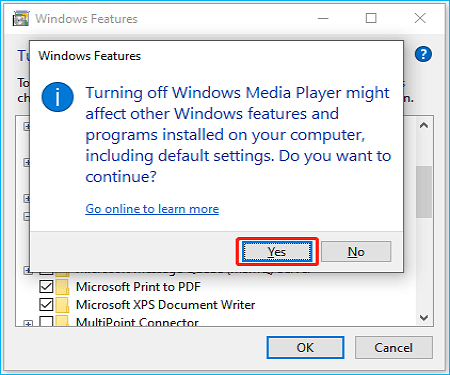Click the scroll down arrow of features list

click(x=424, y=318)
